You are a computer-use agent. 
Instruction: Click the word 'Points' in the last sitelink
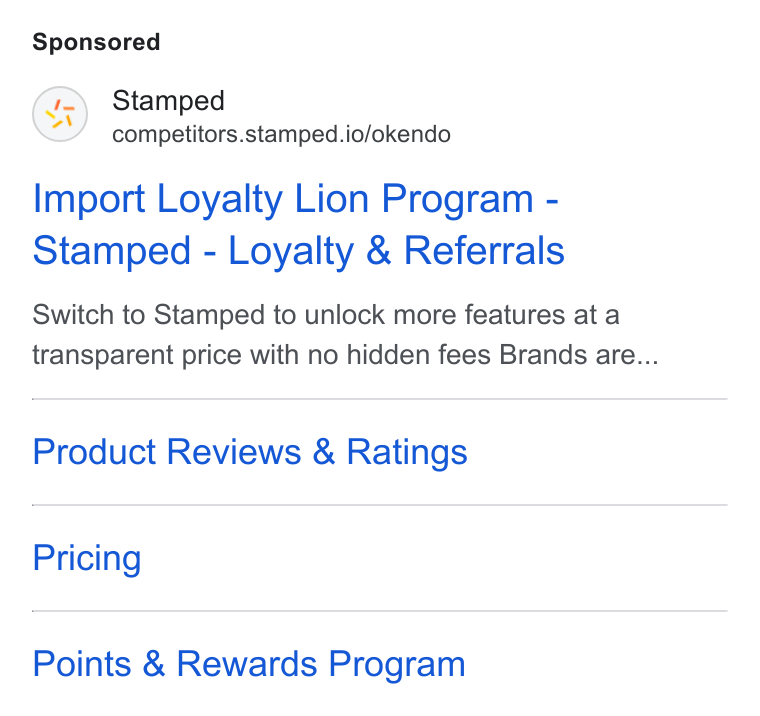(x=82, y=664)
